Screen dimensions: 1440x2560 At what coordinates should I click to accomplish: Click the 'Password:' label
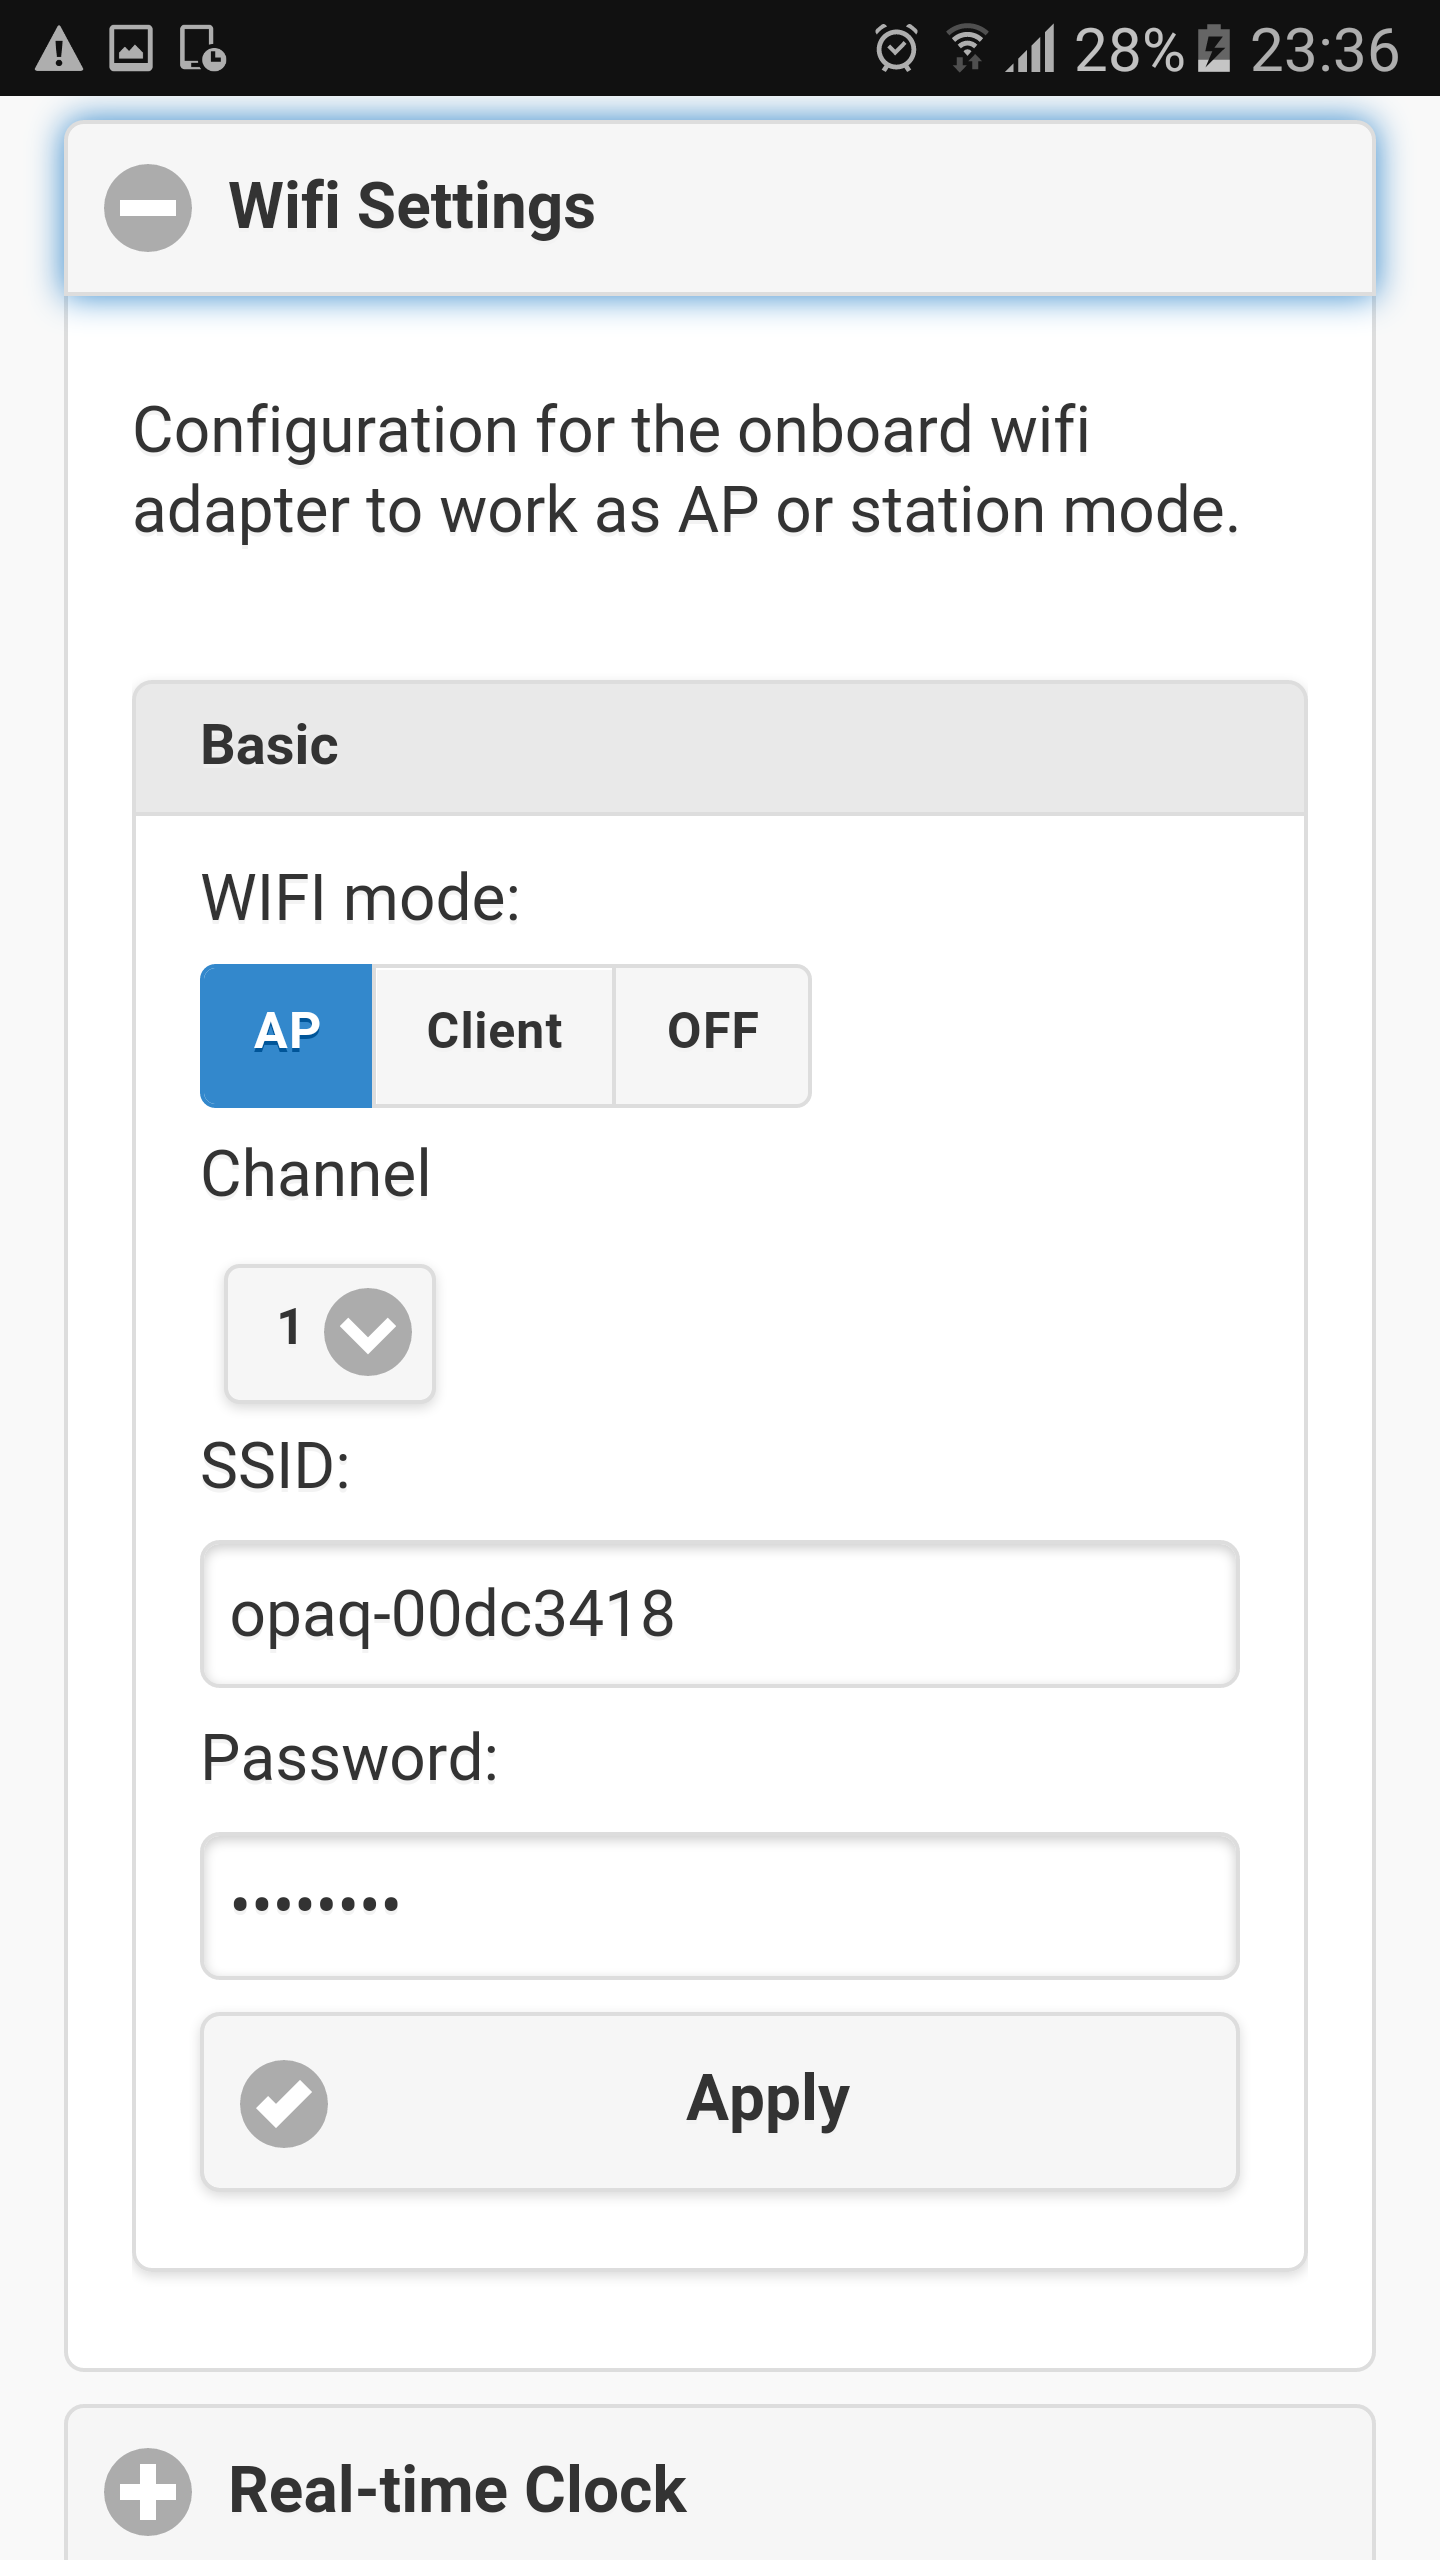point(350,1758)
